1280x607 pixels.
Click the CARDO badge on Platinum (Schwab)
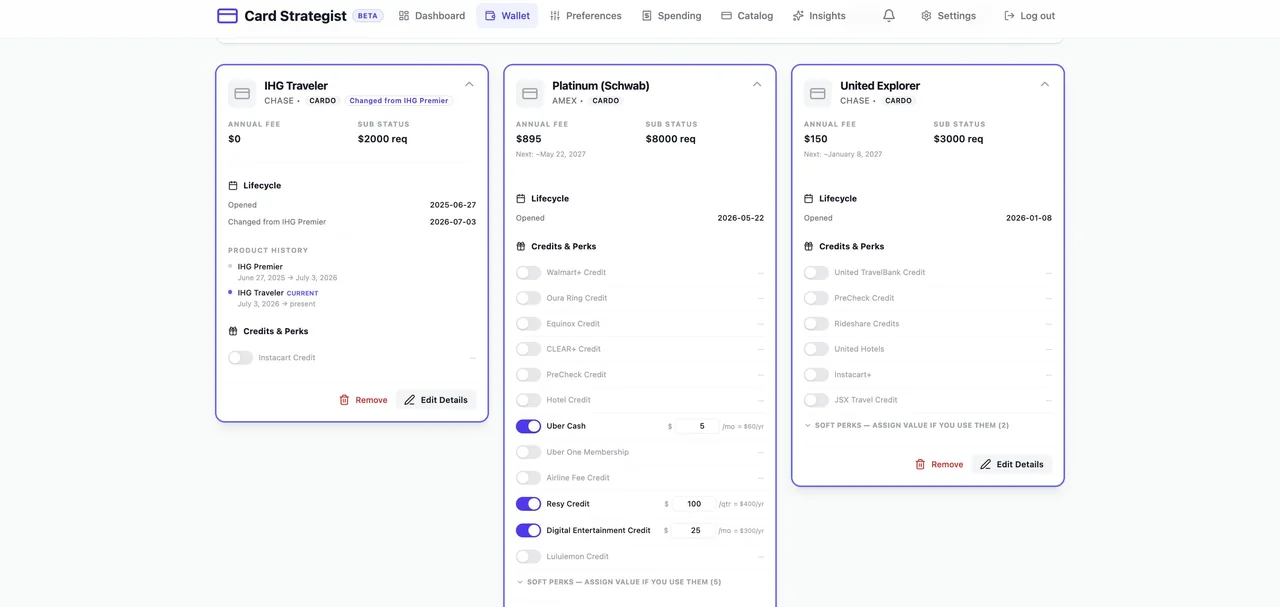tap(605, 101)
